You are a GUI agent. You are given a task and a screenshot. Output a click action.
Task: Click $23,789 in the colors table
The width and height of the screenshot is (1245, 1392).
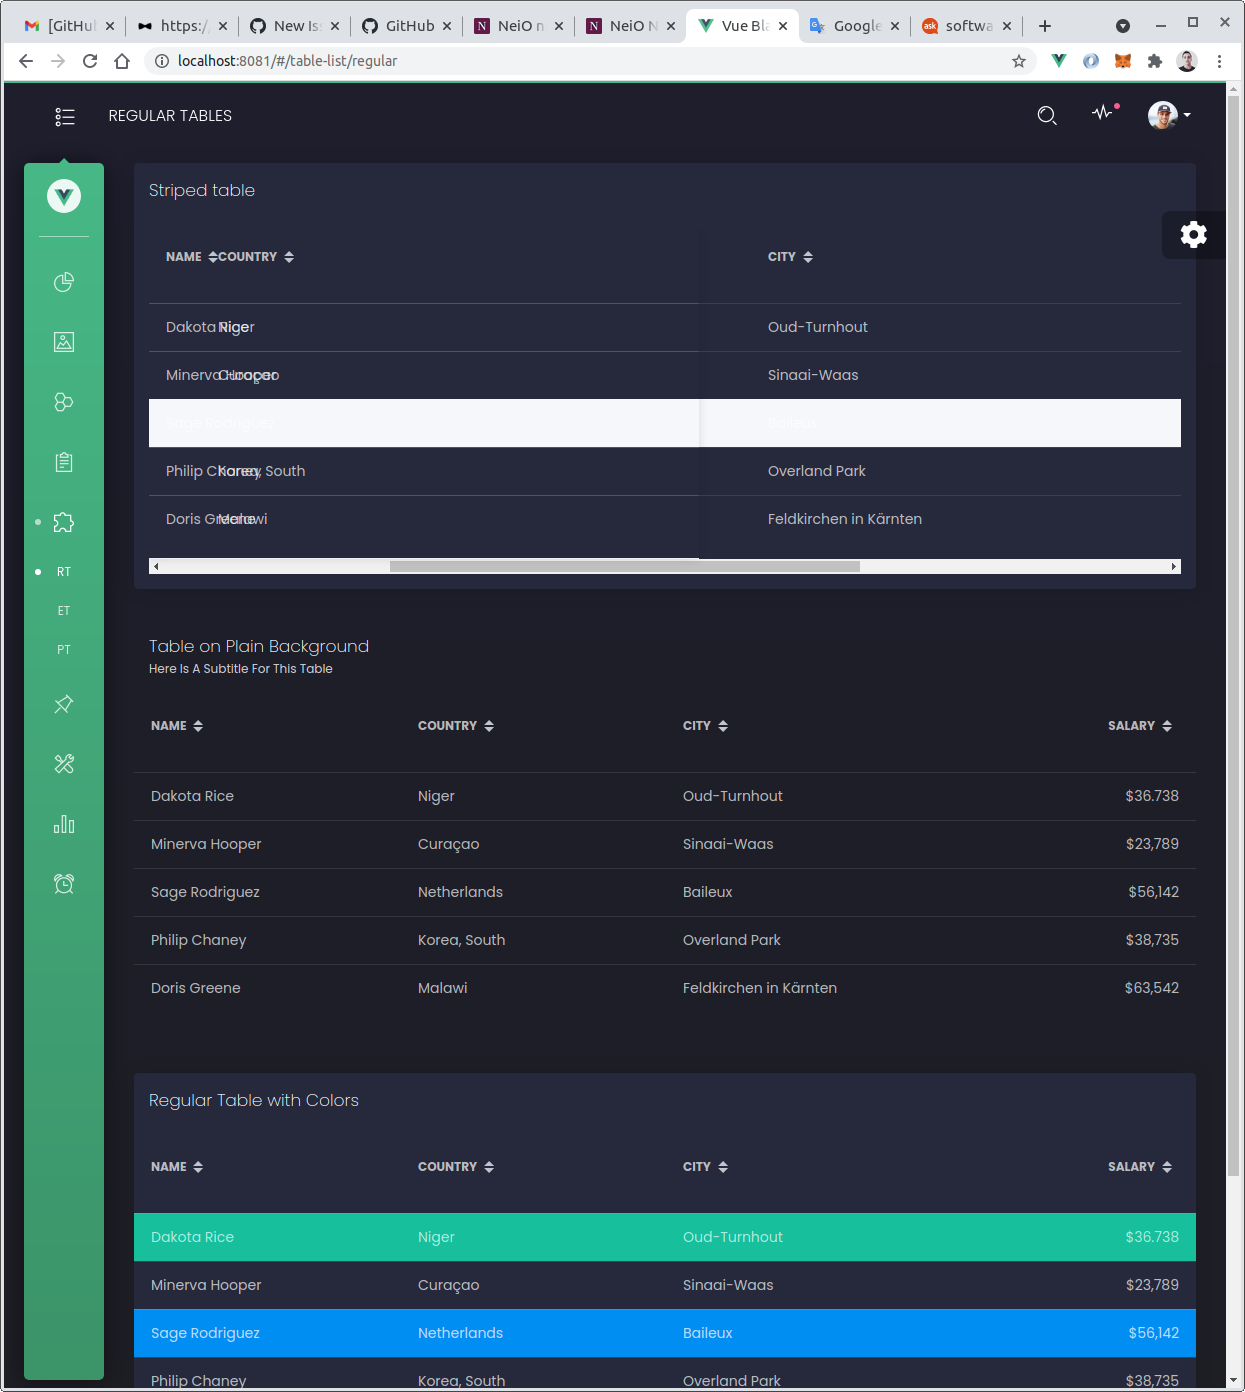(1152, 1285)
